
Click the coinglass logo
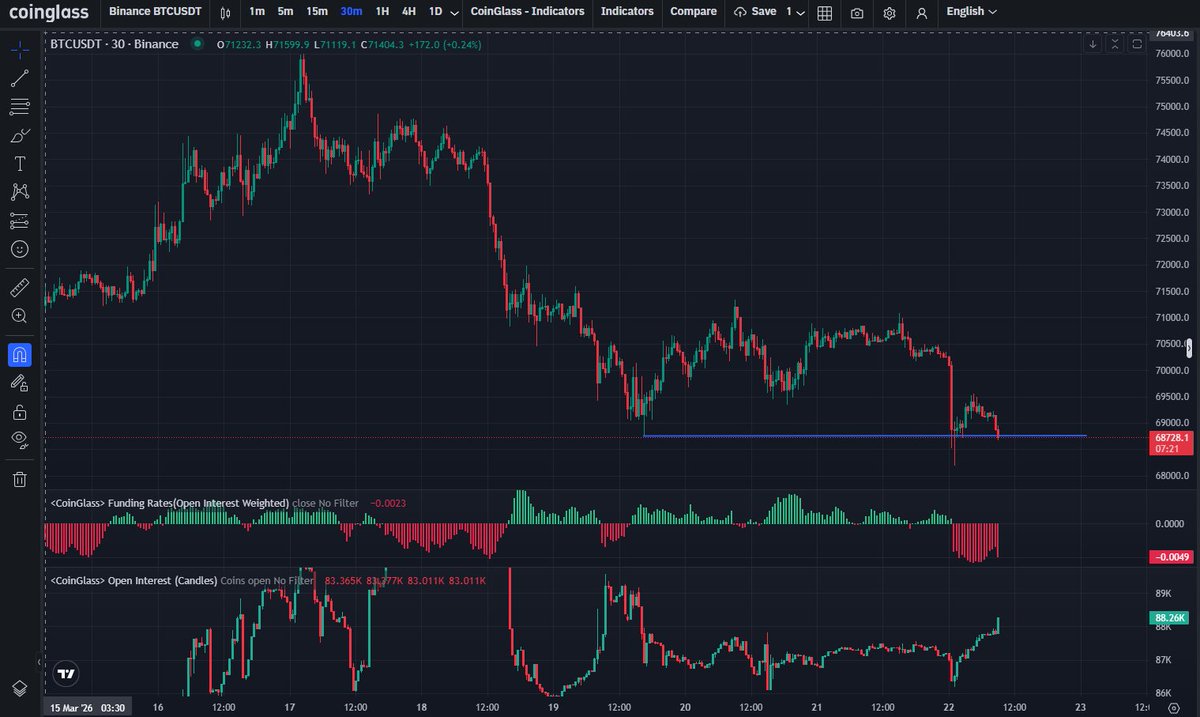click(48, 12)
